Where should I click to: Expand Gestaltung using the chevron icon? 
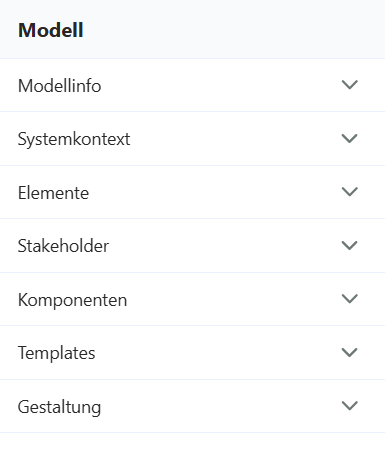tap(350, 406)
